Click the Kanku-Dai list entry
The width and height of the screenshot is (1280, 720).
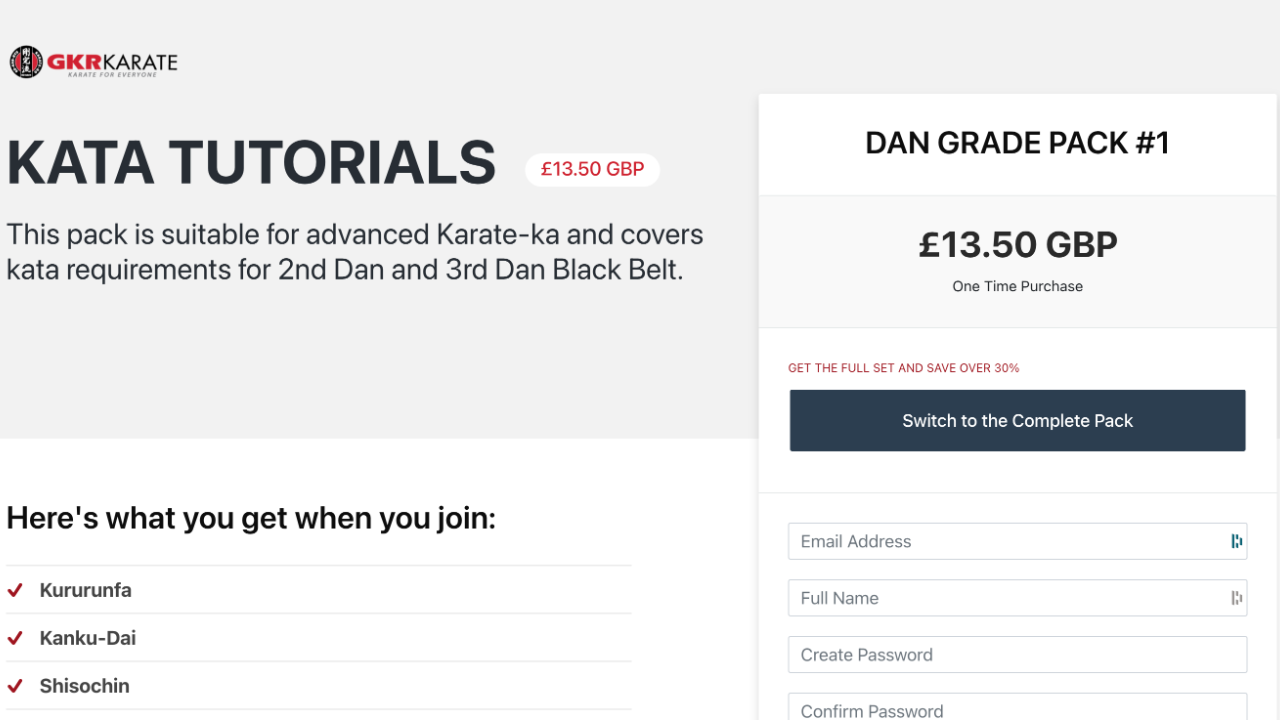pyautogui.click(x=88, y=638)
